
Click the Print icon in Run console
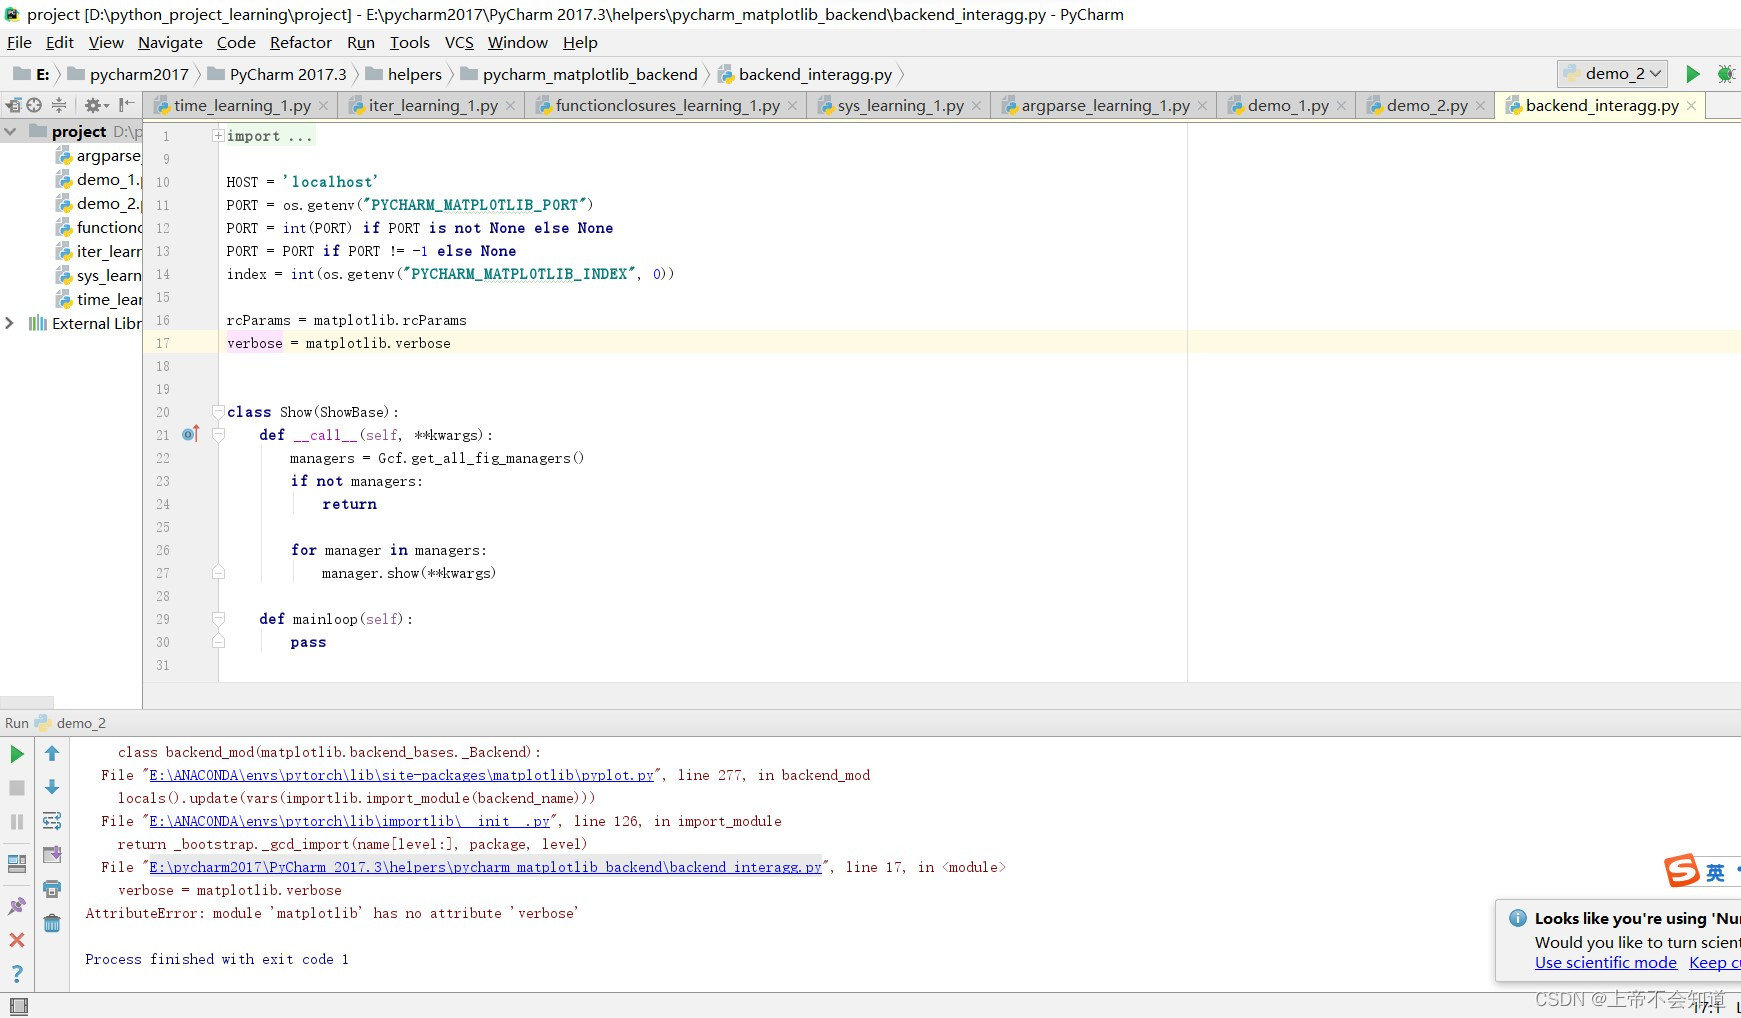52,889
